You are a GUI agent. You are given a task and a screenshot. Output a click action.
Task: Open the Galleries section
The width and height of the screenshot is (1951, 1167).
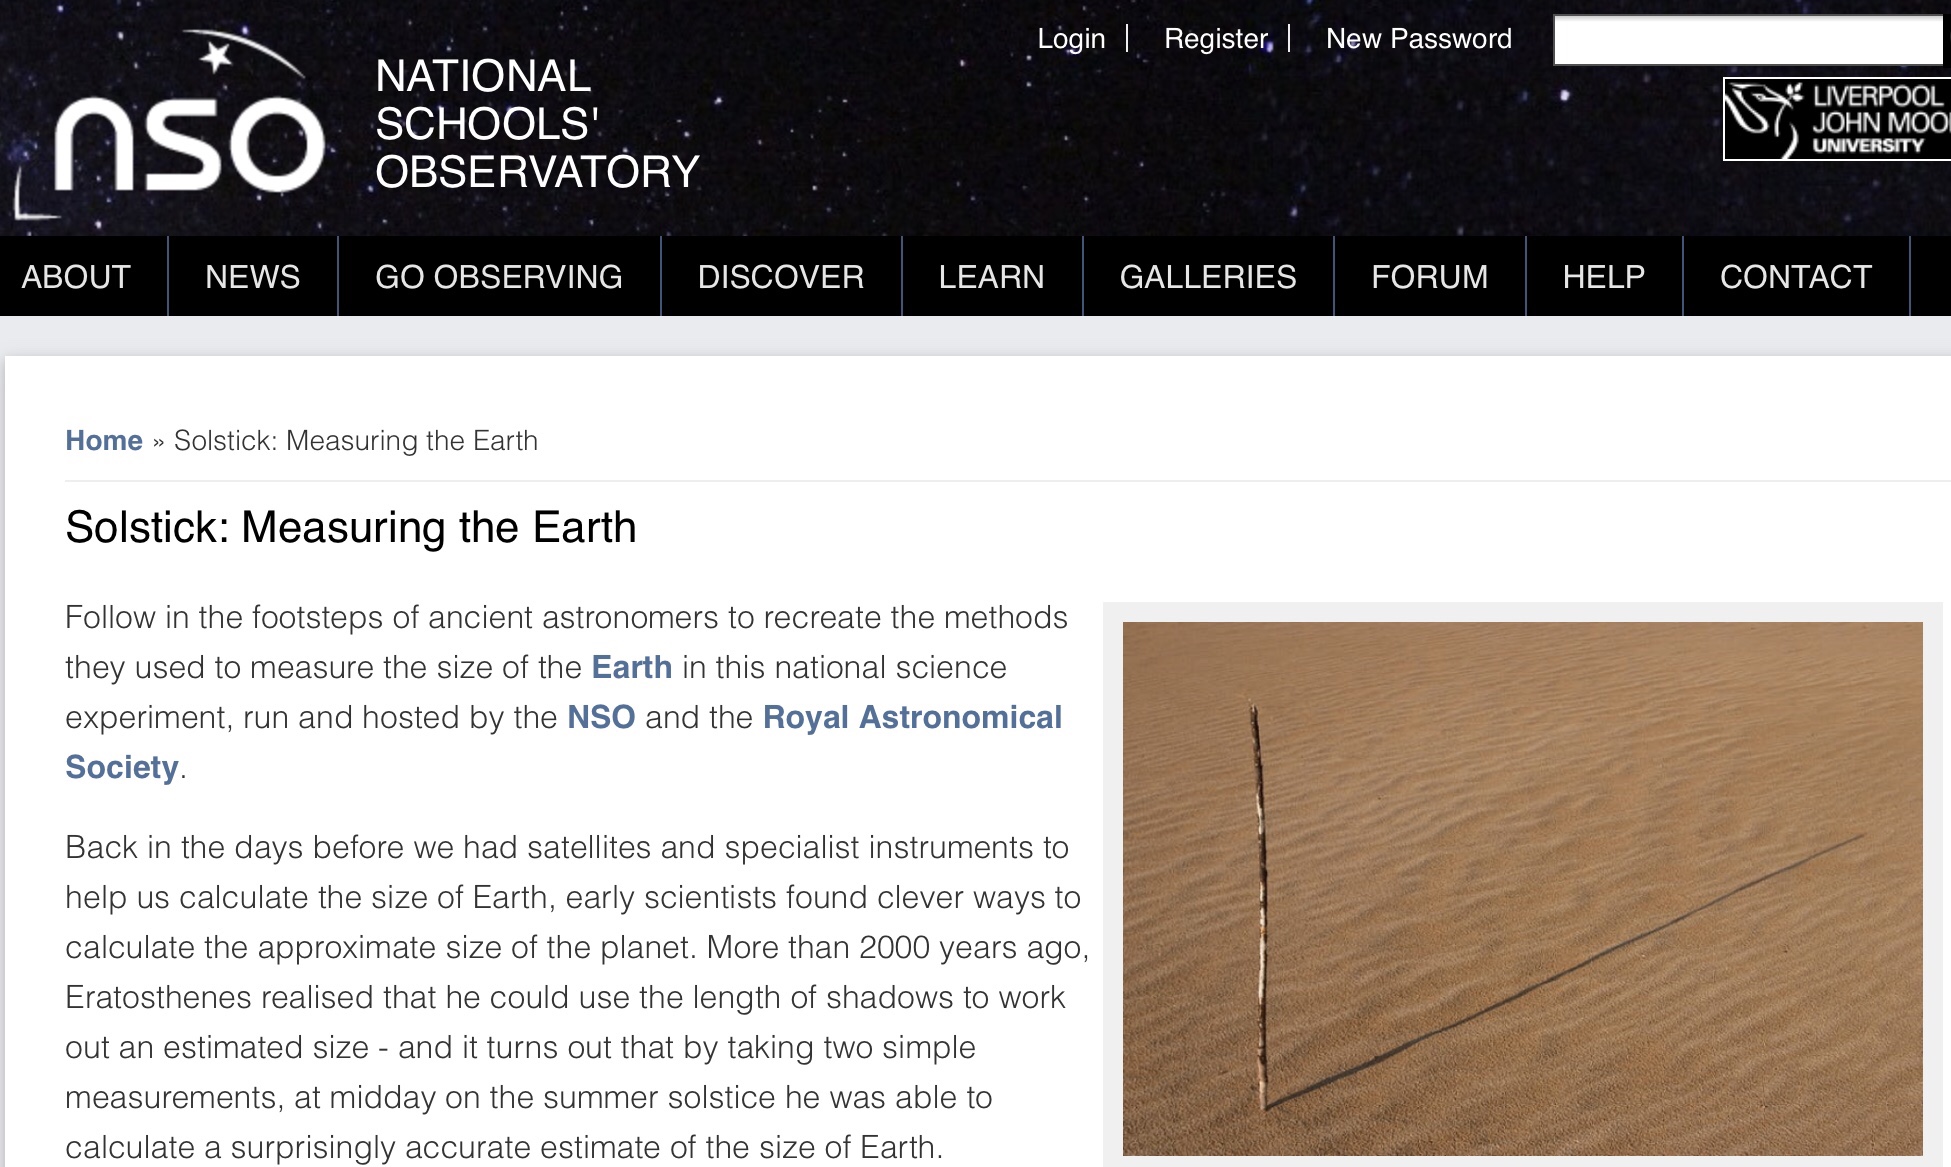click(x=1207, y=277)
